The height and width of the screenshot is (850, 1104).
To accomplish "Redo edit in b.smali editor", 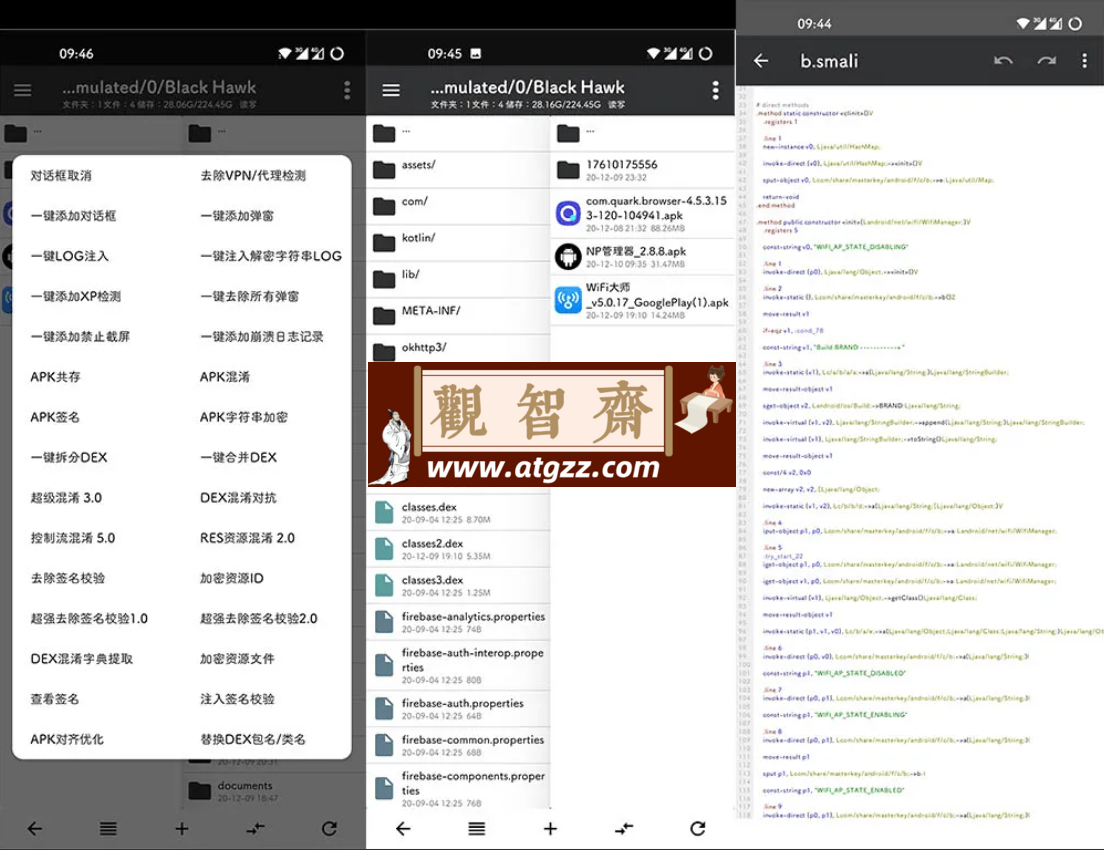I will pos(1046,61).
